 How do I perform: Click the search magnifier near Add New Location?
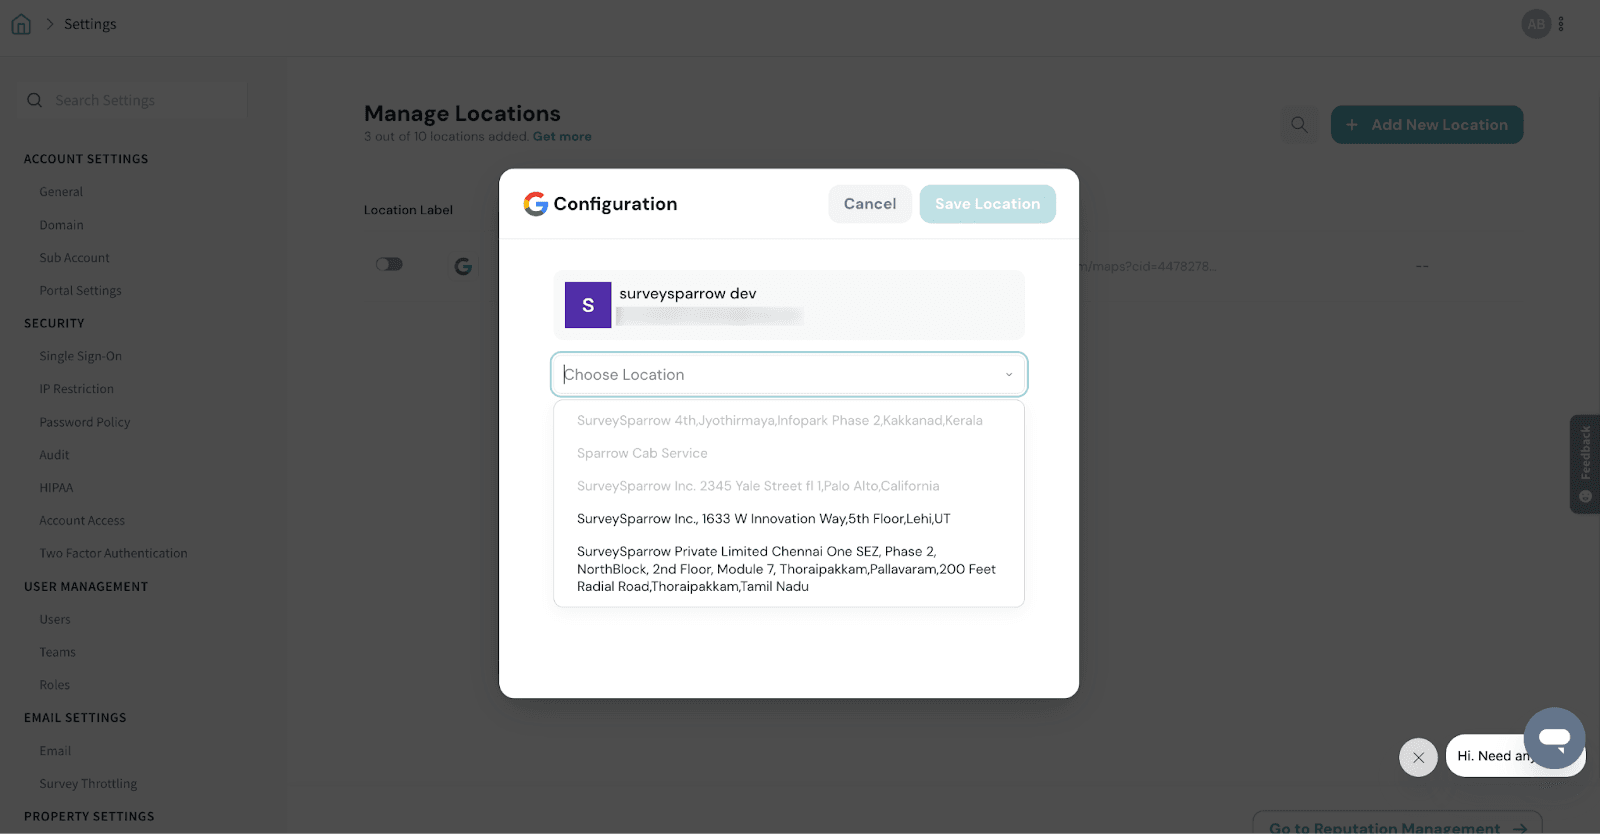point(1299,125)
